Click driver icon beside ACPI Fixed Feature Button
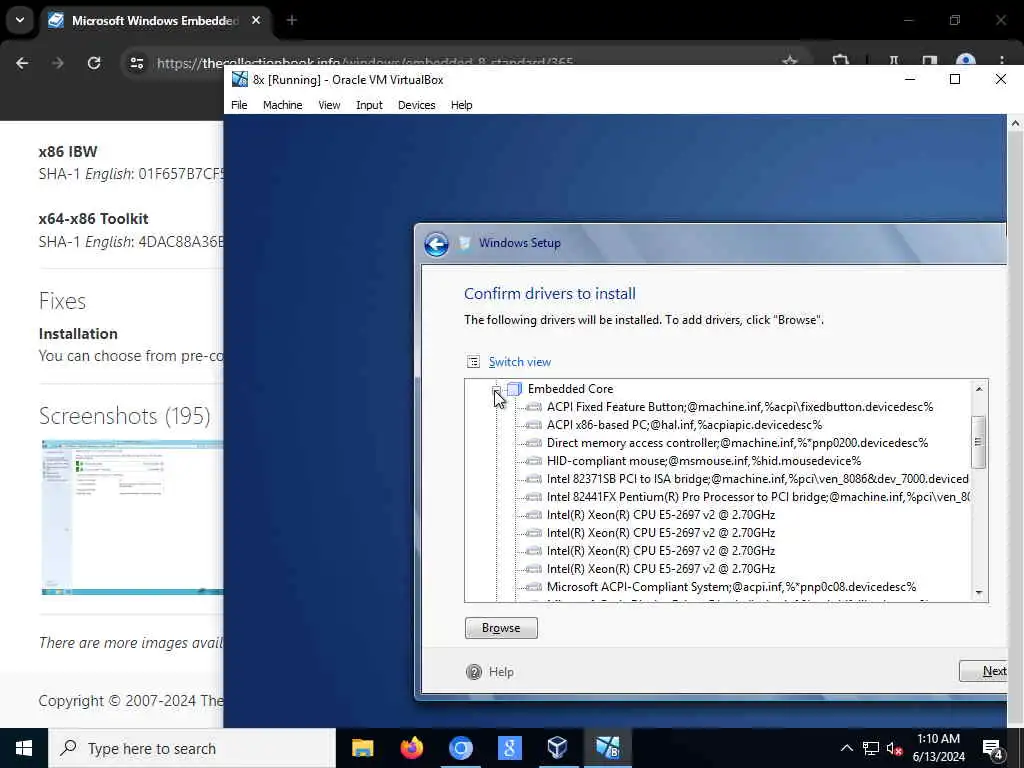Viewport: 1024px width, 768px height. point(534,407)
